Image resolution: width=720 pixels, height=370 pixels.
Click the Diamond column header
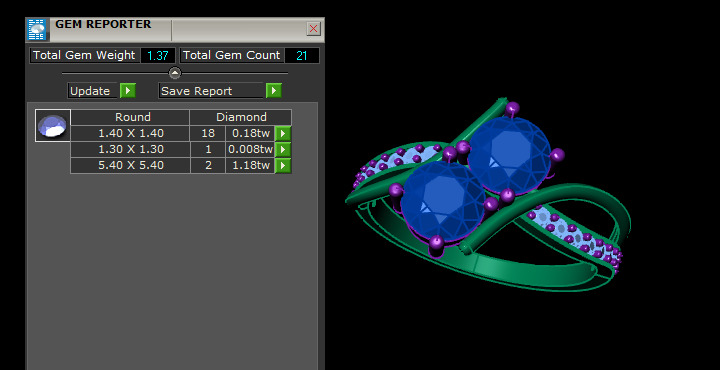[241, 117]
